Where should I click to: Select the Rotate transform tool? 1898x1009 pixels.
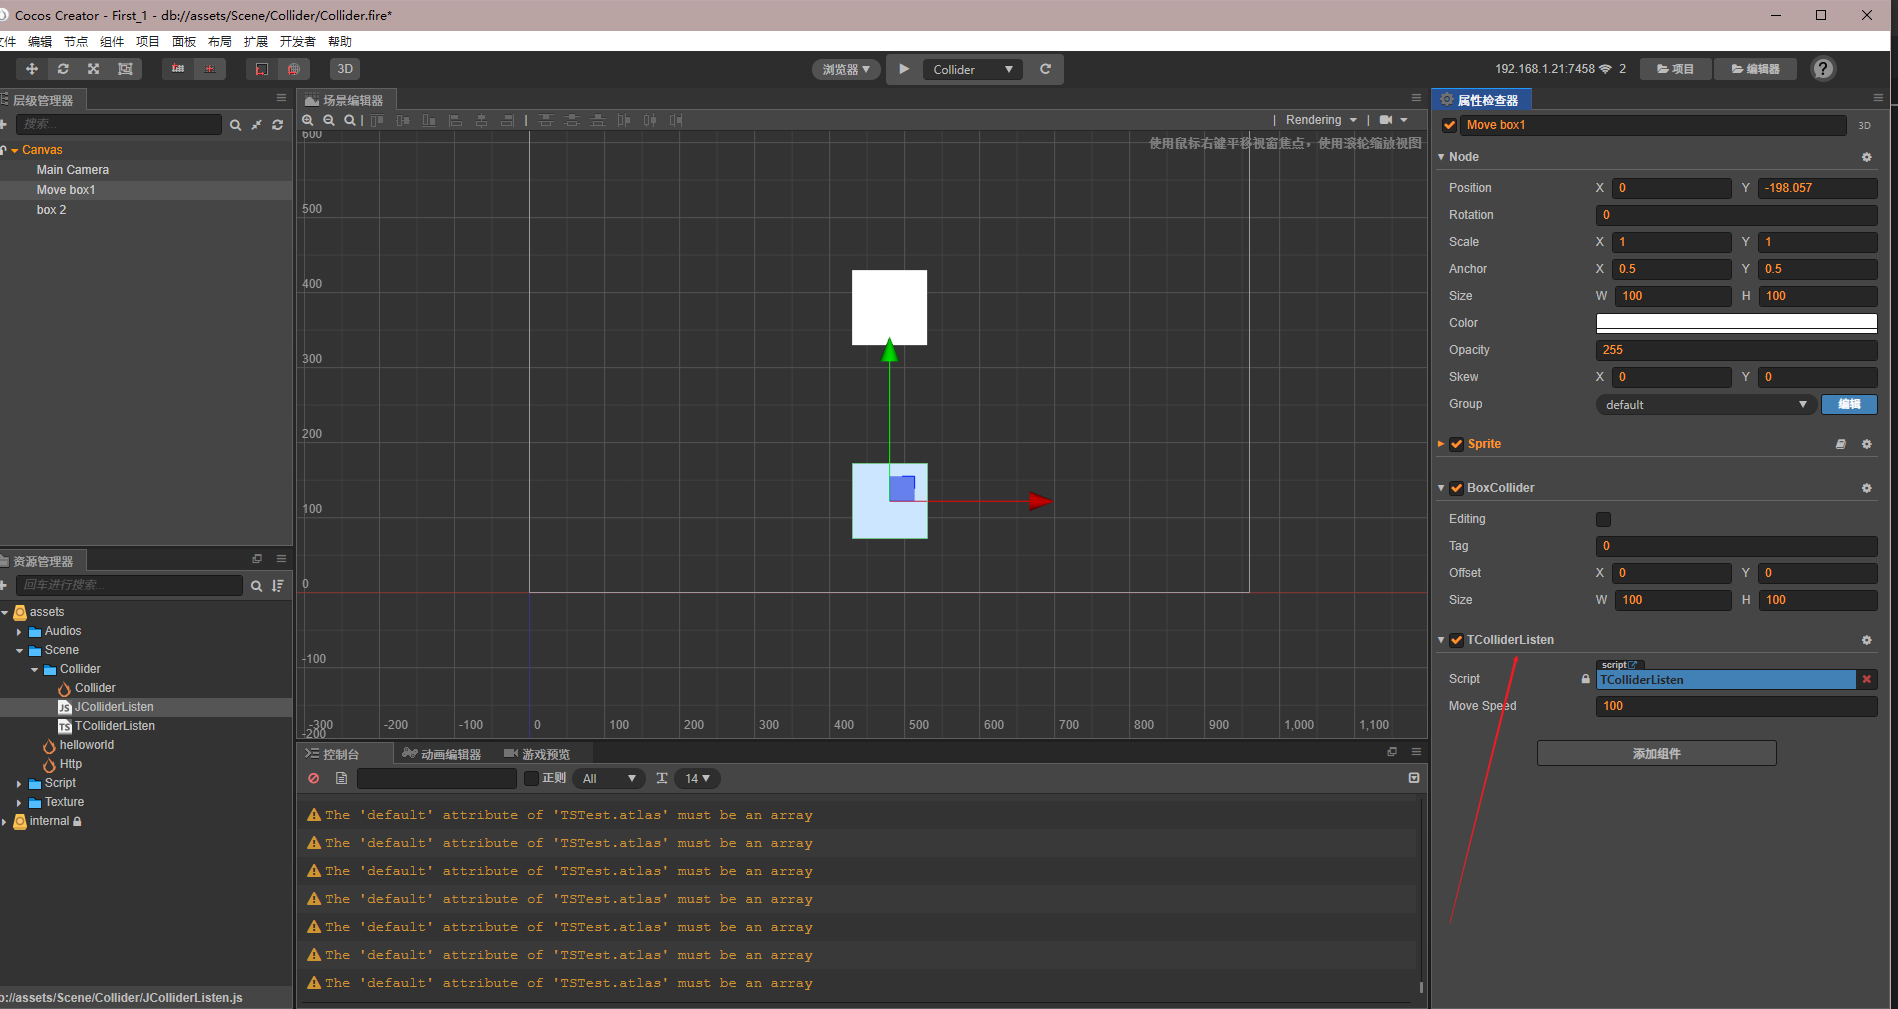62,68
